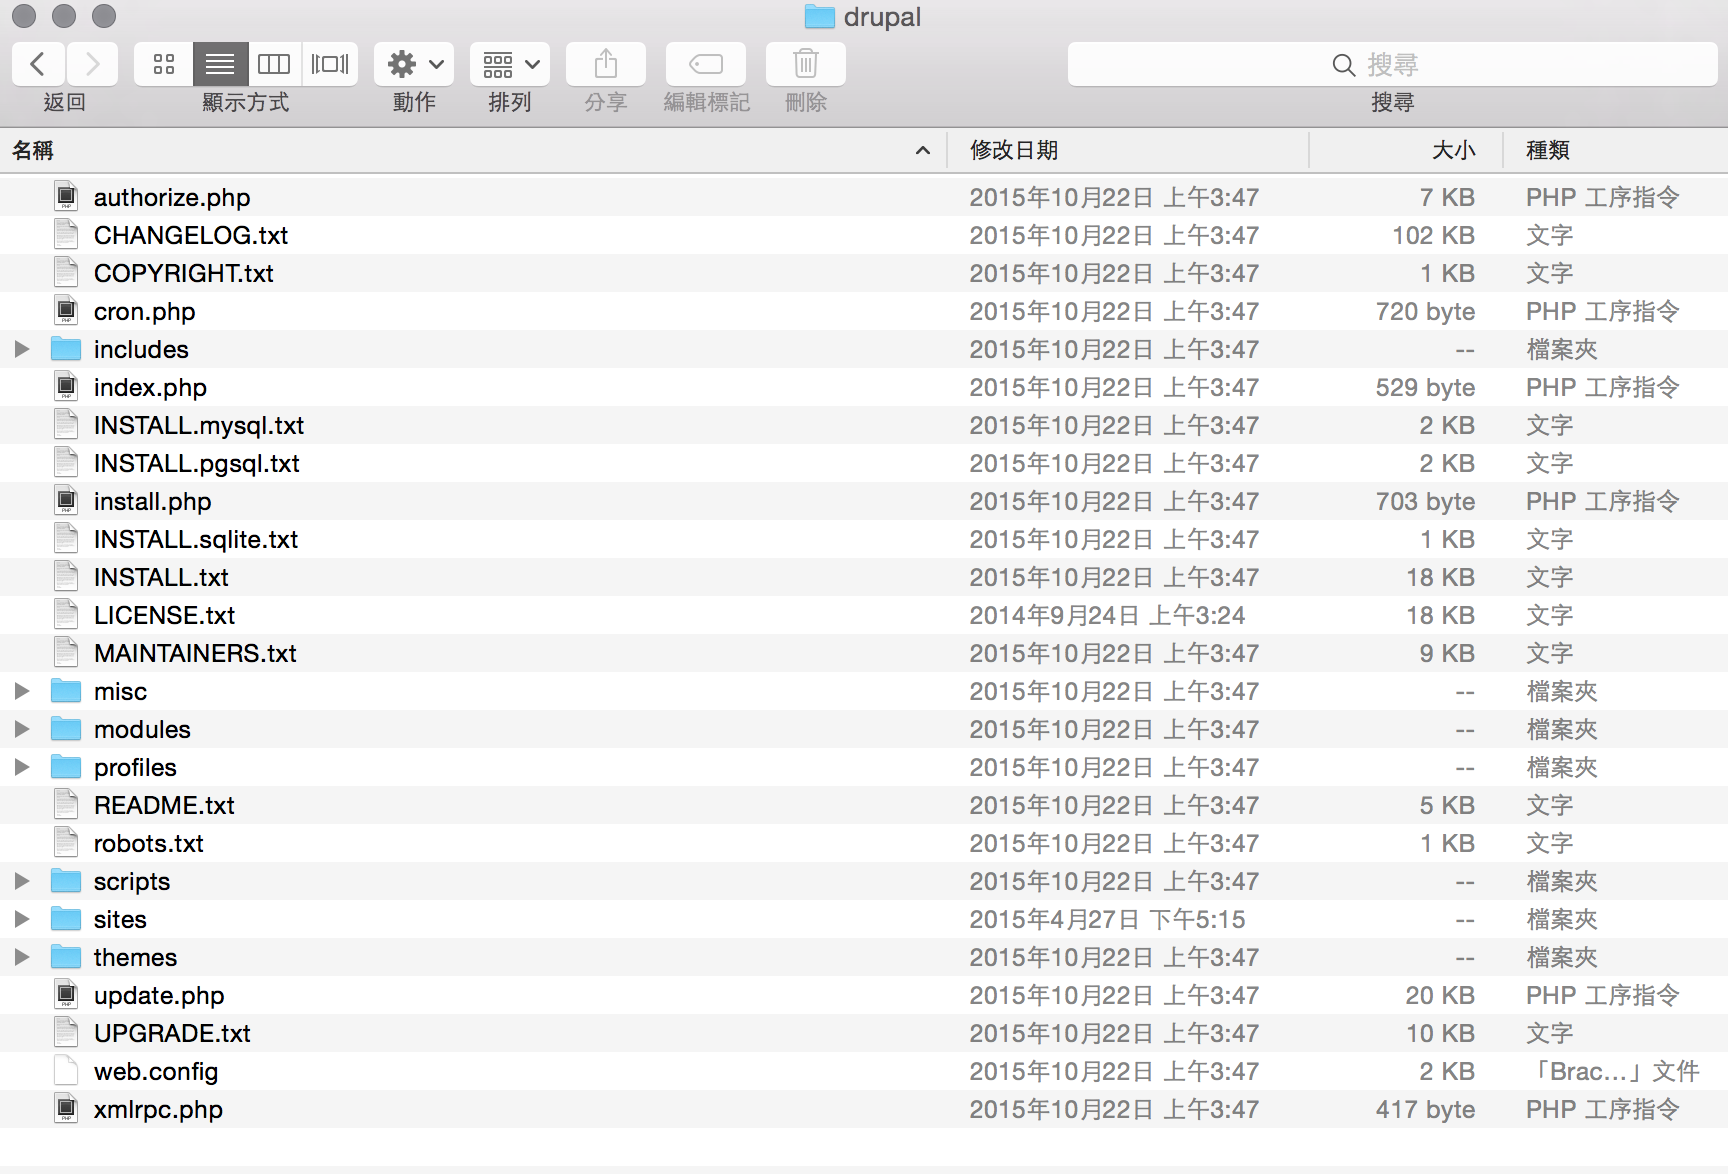
Task: Select the CHANGELOG.txt file icon
Action: pos(66,235)
